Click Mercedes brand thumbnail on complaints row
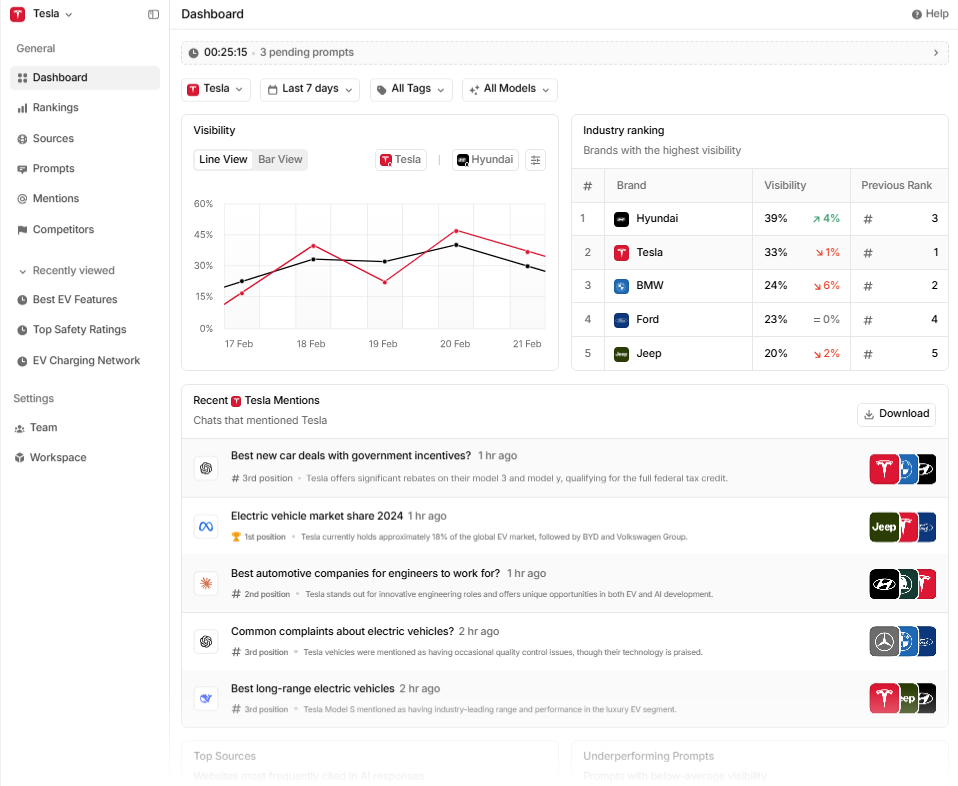 (883, 642)
